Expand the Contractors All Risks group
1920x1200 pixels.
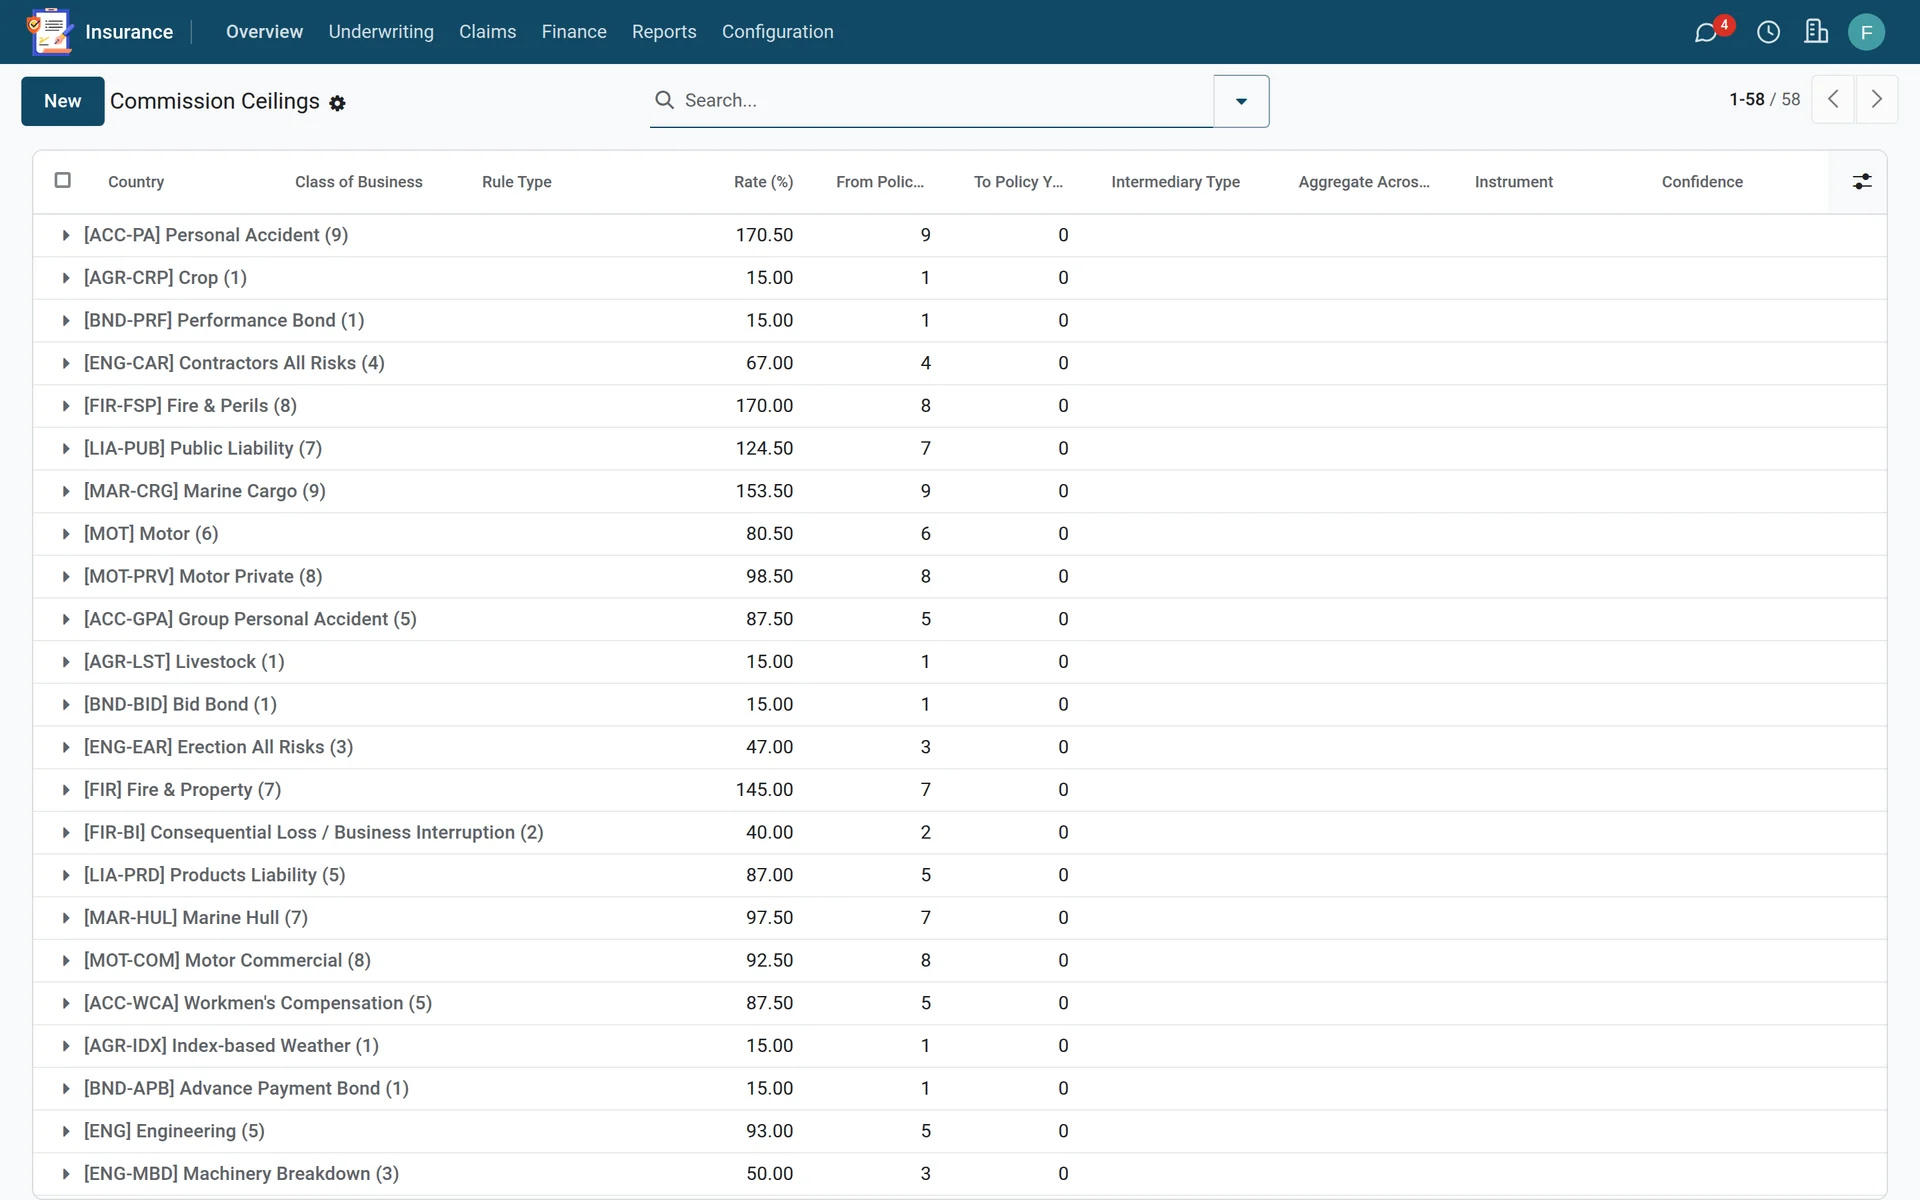tap(960, 363)
